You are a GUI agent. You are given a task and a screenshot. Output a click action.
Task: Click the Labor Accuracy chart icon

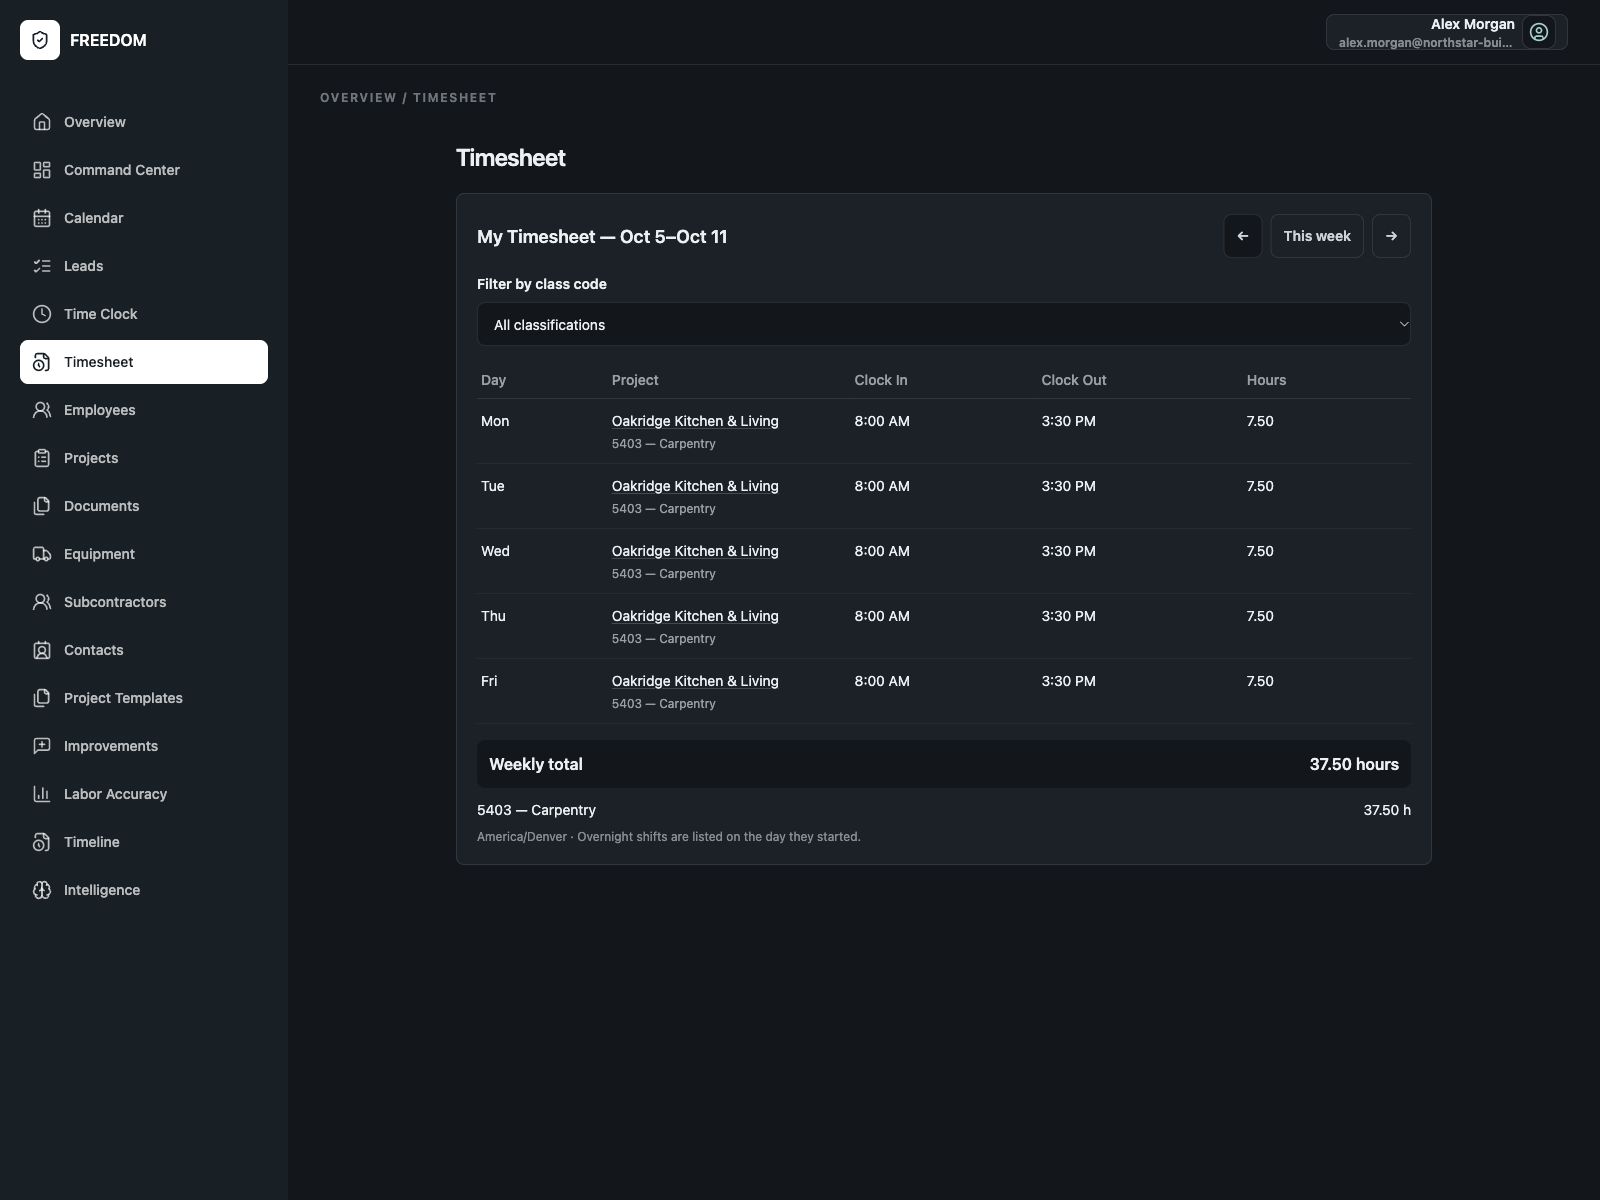tap(42, 794)
